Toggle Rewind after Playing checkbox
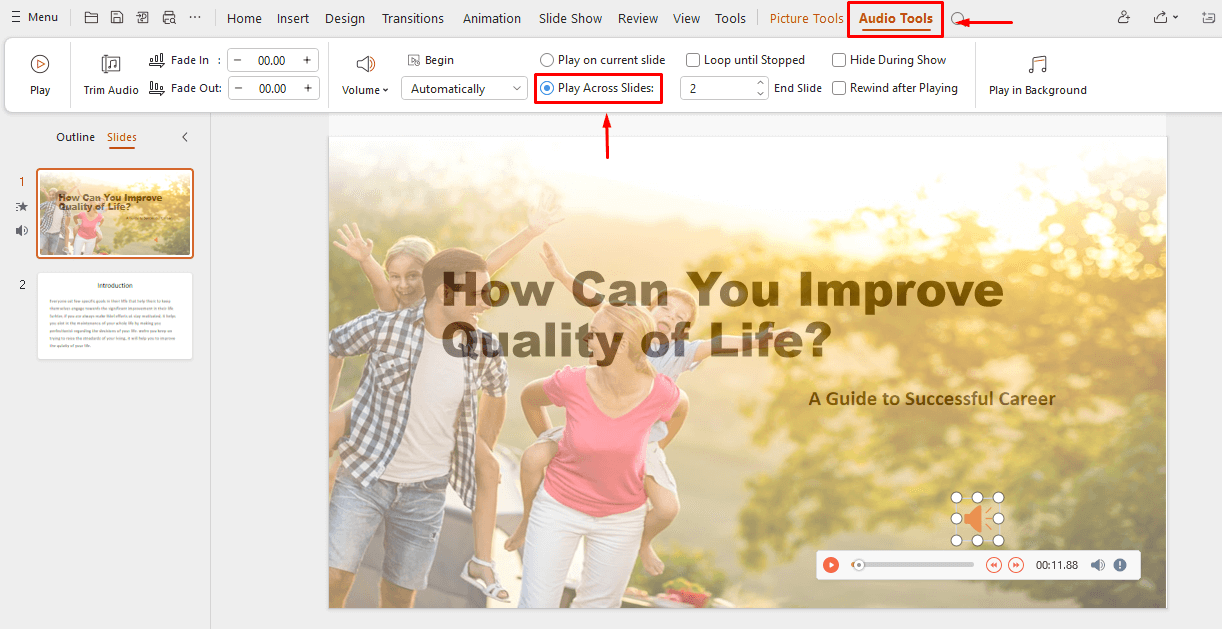 pyautogui.click(x=839, y=88)
